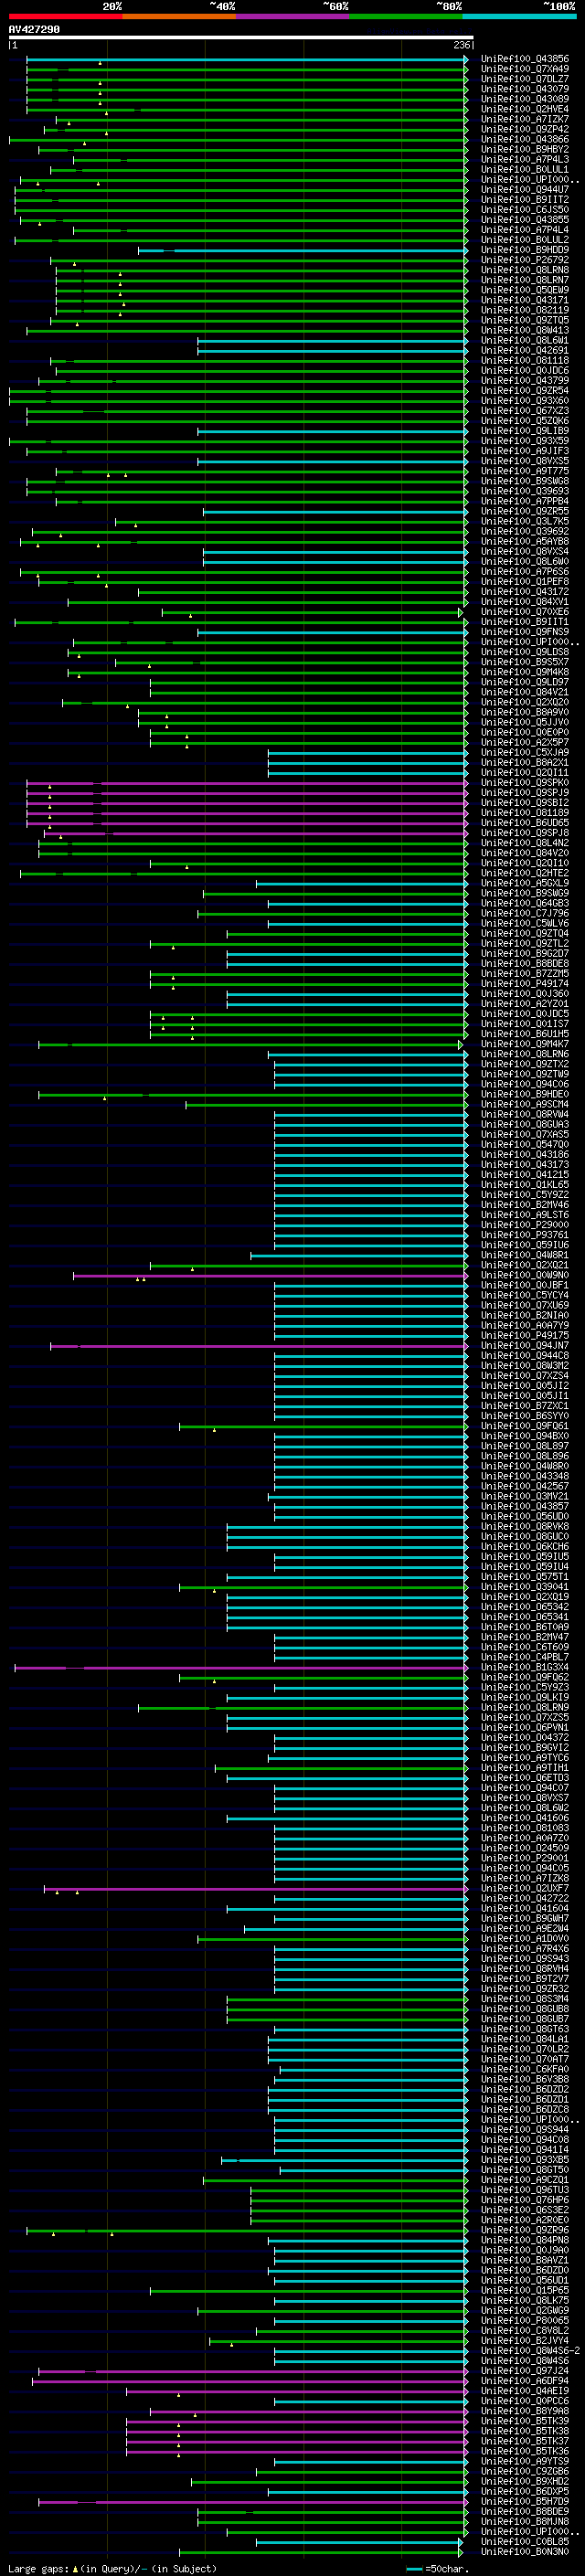
Task: Select UniRef100_O65342 in the hit list
Action: [x=524, y=1608]
